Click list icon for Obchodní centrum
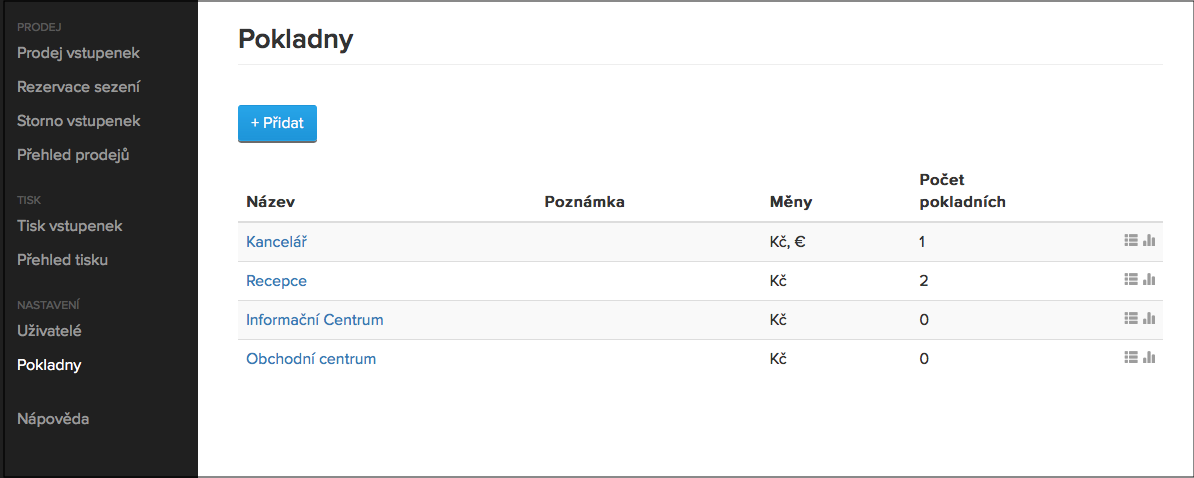The image size is (1194, 478). [x=1131, y=357]
